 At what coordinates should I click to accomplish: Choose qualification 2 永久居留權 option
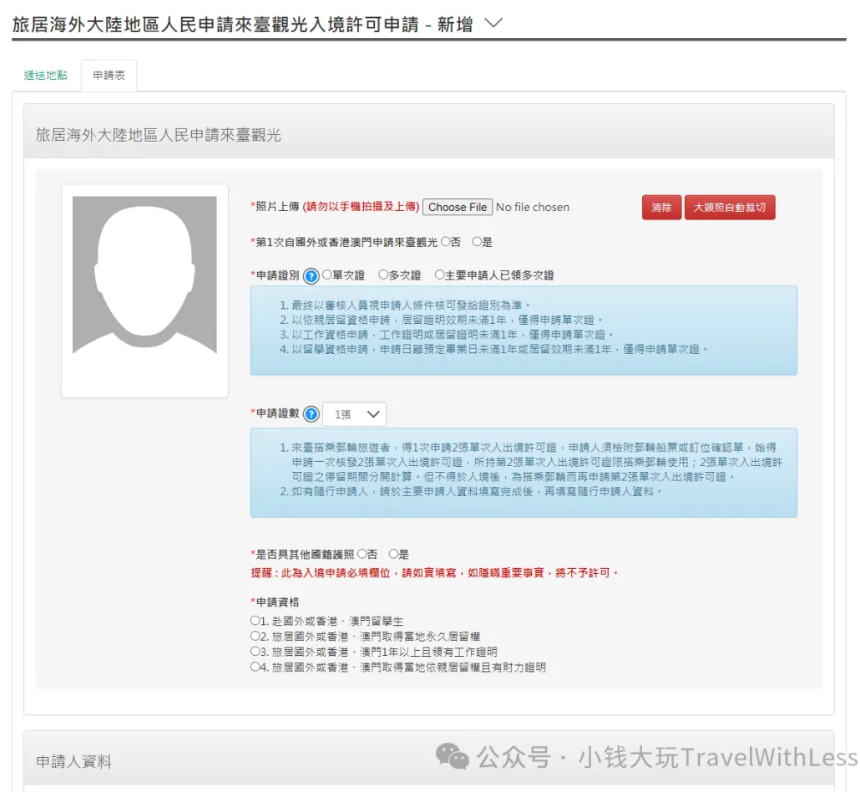[x=255, y=636]
